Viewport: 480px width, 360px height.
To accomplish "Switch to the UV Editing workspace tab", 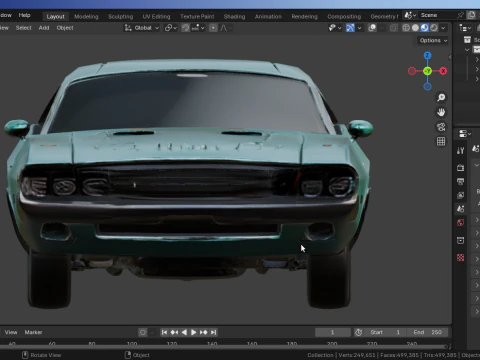I will pyautogui.click(x=156, y=16).
